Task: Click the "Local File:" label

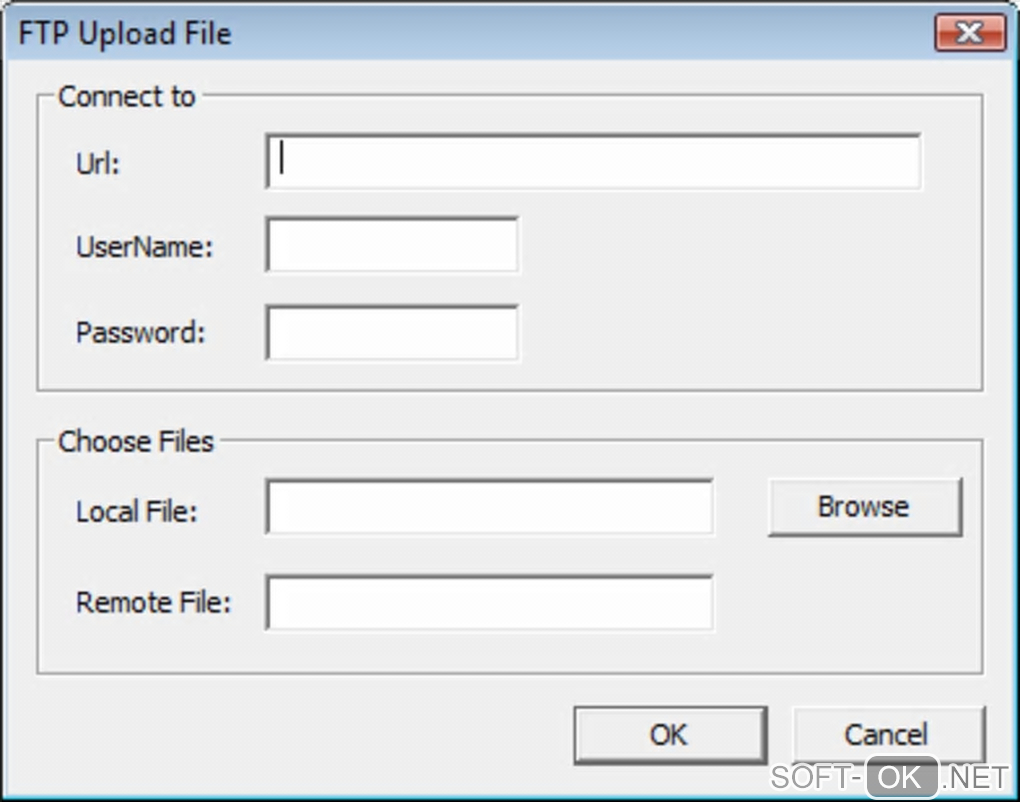Action: coord(137,511)
